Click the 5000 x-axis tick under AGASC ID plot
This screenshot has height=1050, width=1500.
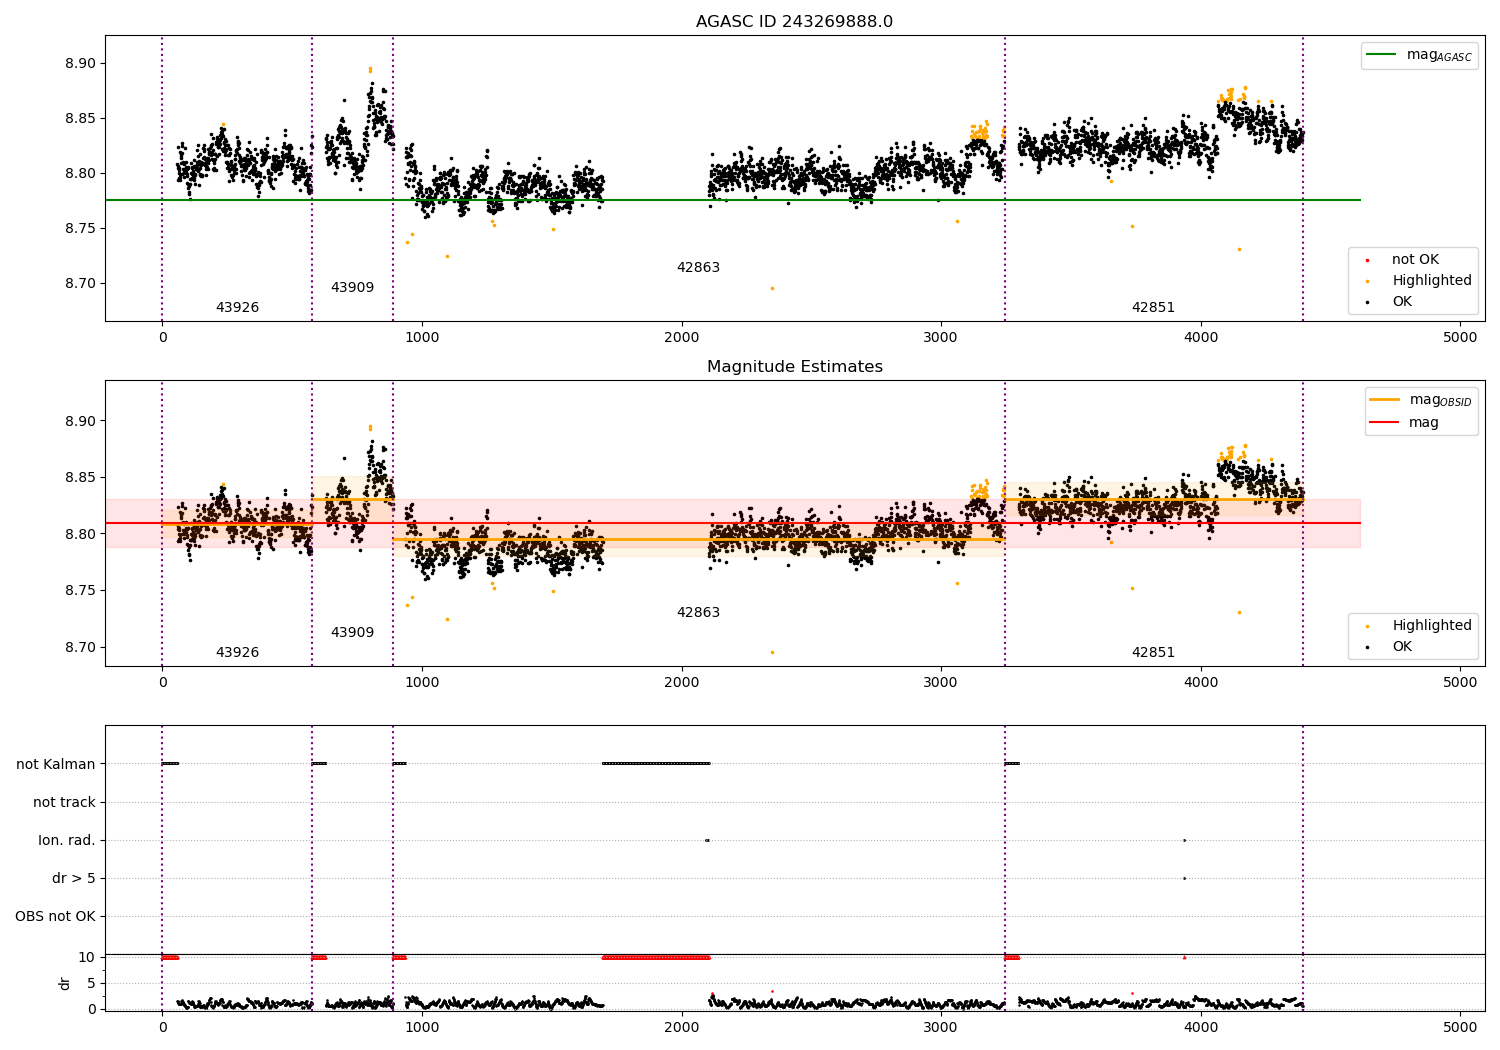point(1460,338)
